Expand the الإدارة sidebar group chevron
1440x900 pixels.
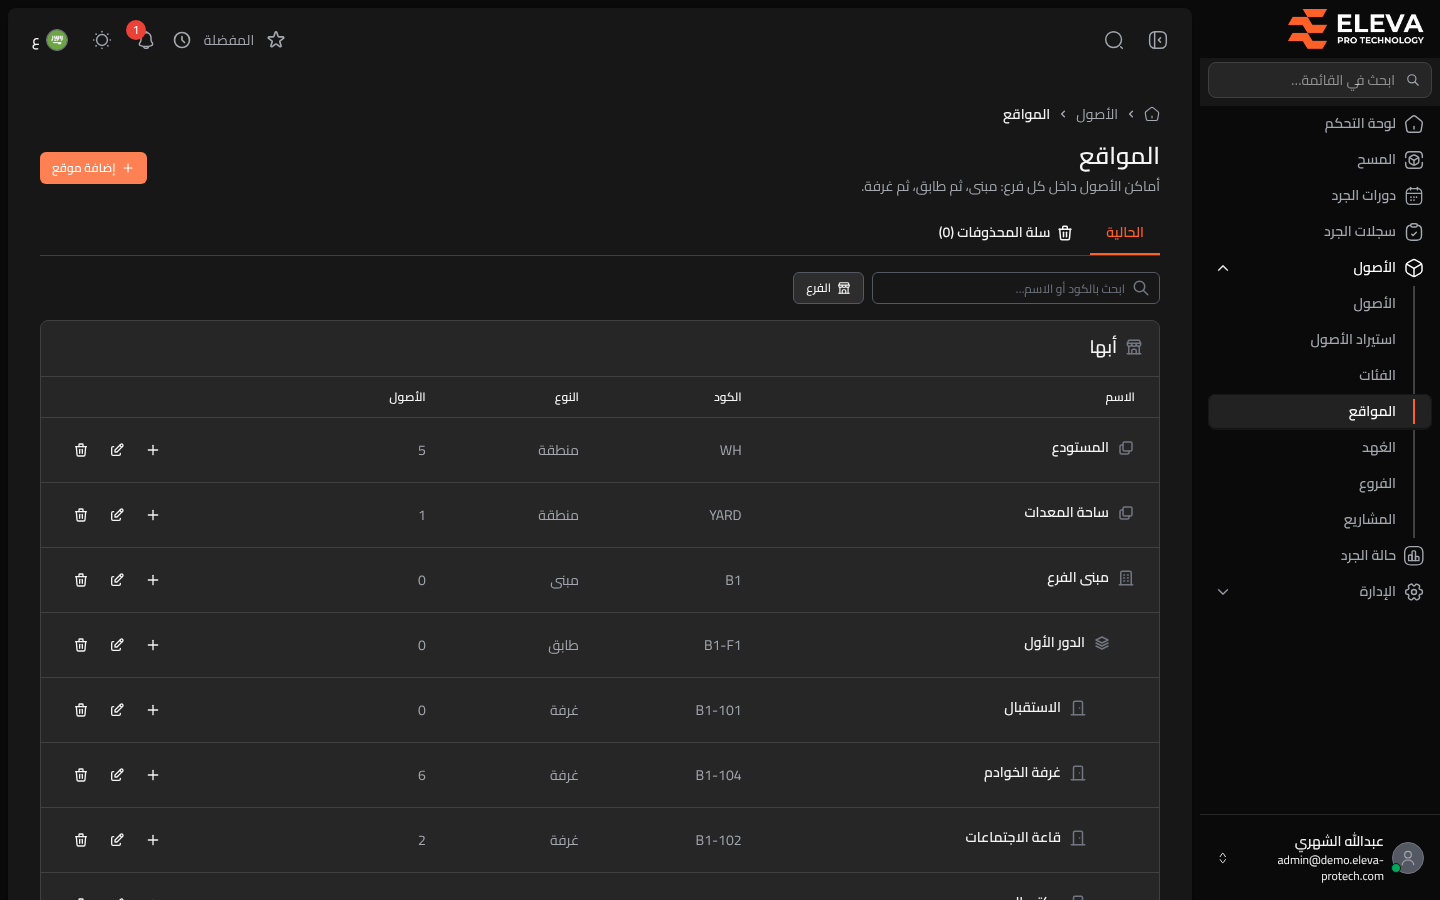tap(1223, 592)
